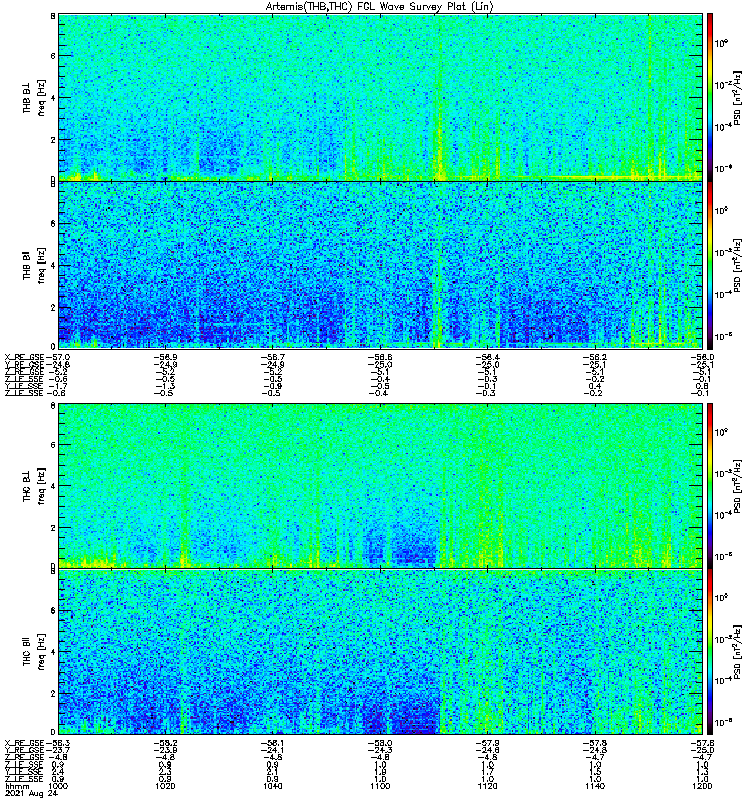Click the 1200 time tick label
750x800 pixels.
(702, 786)
